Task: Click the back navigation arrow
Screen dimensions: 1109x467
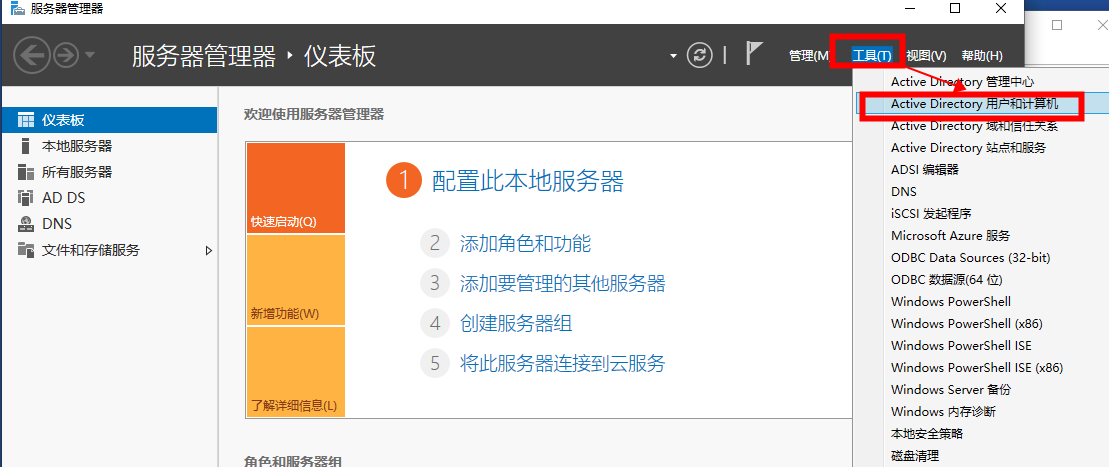Action: point(32,54)
